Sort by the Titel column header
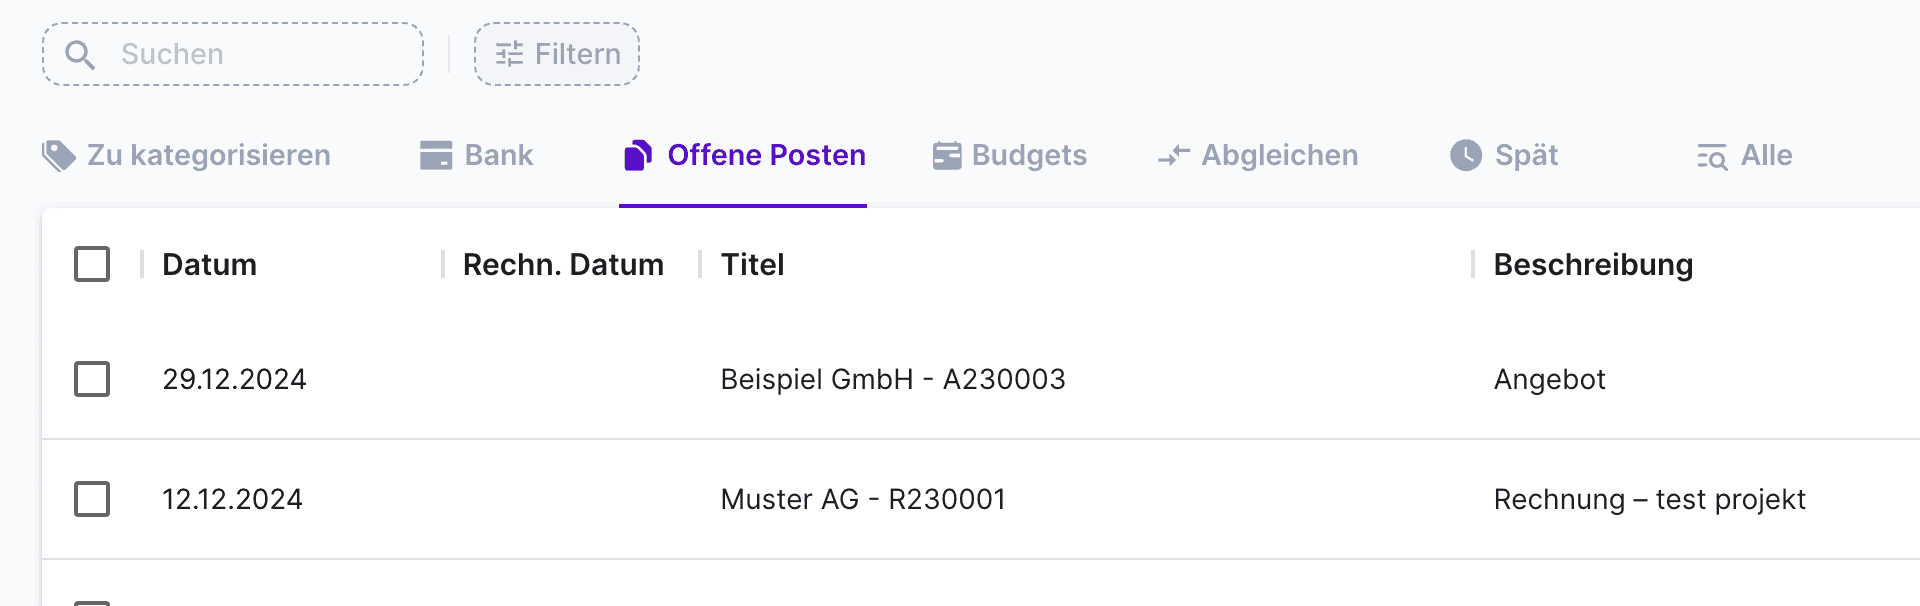This screenshot has height=606, width=1920. click(752, 265)
